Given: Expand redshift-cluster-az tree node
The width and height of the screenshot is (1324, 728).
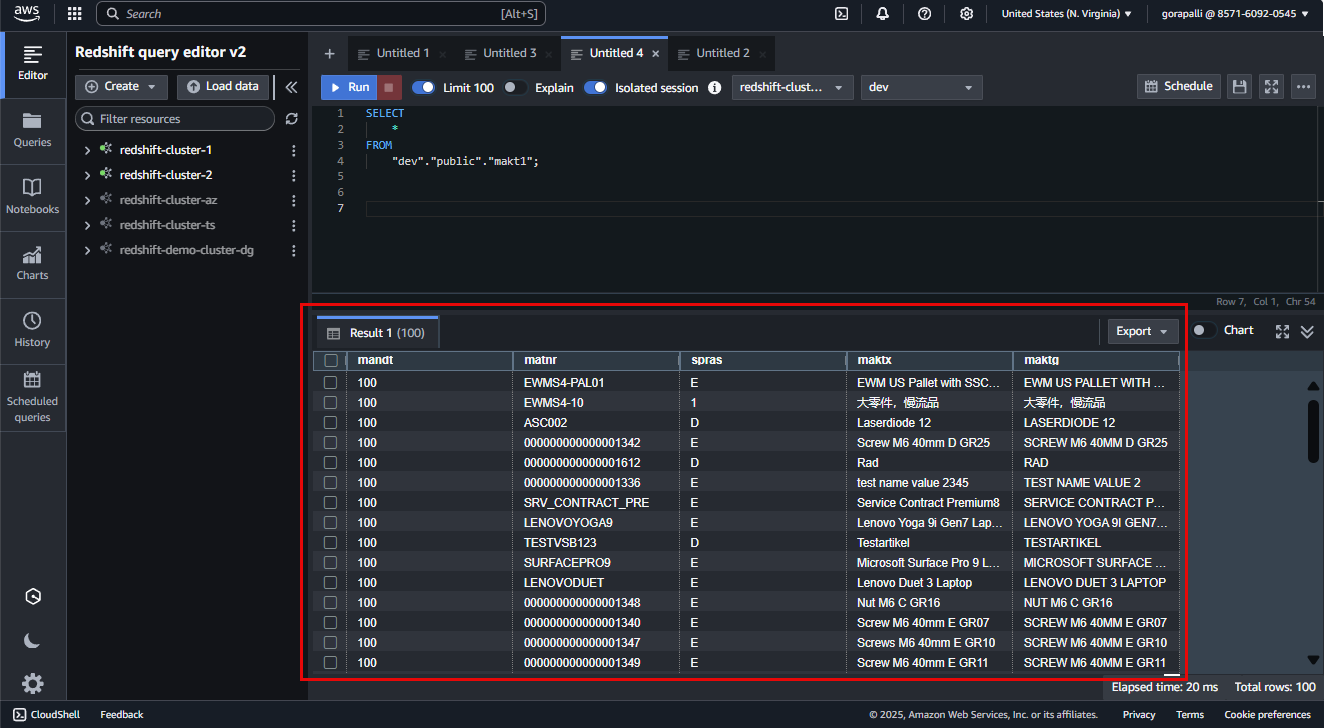Looking at the screenshot, I should point(87,200).
